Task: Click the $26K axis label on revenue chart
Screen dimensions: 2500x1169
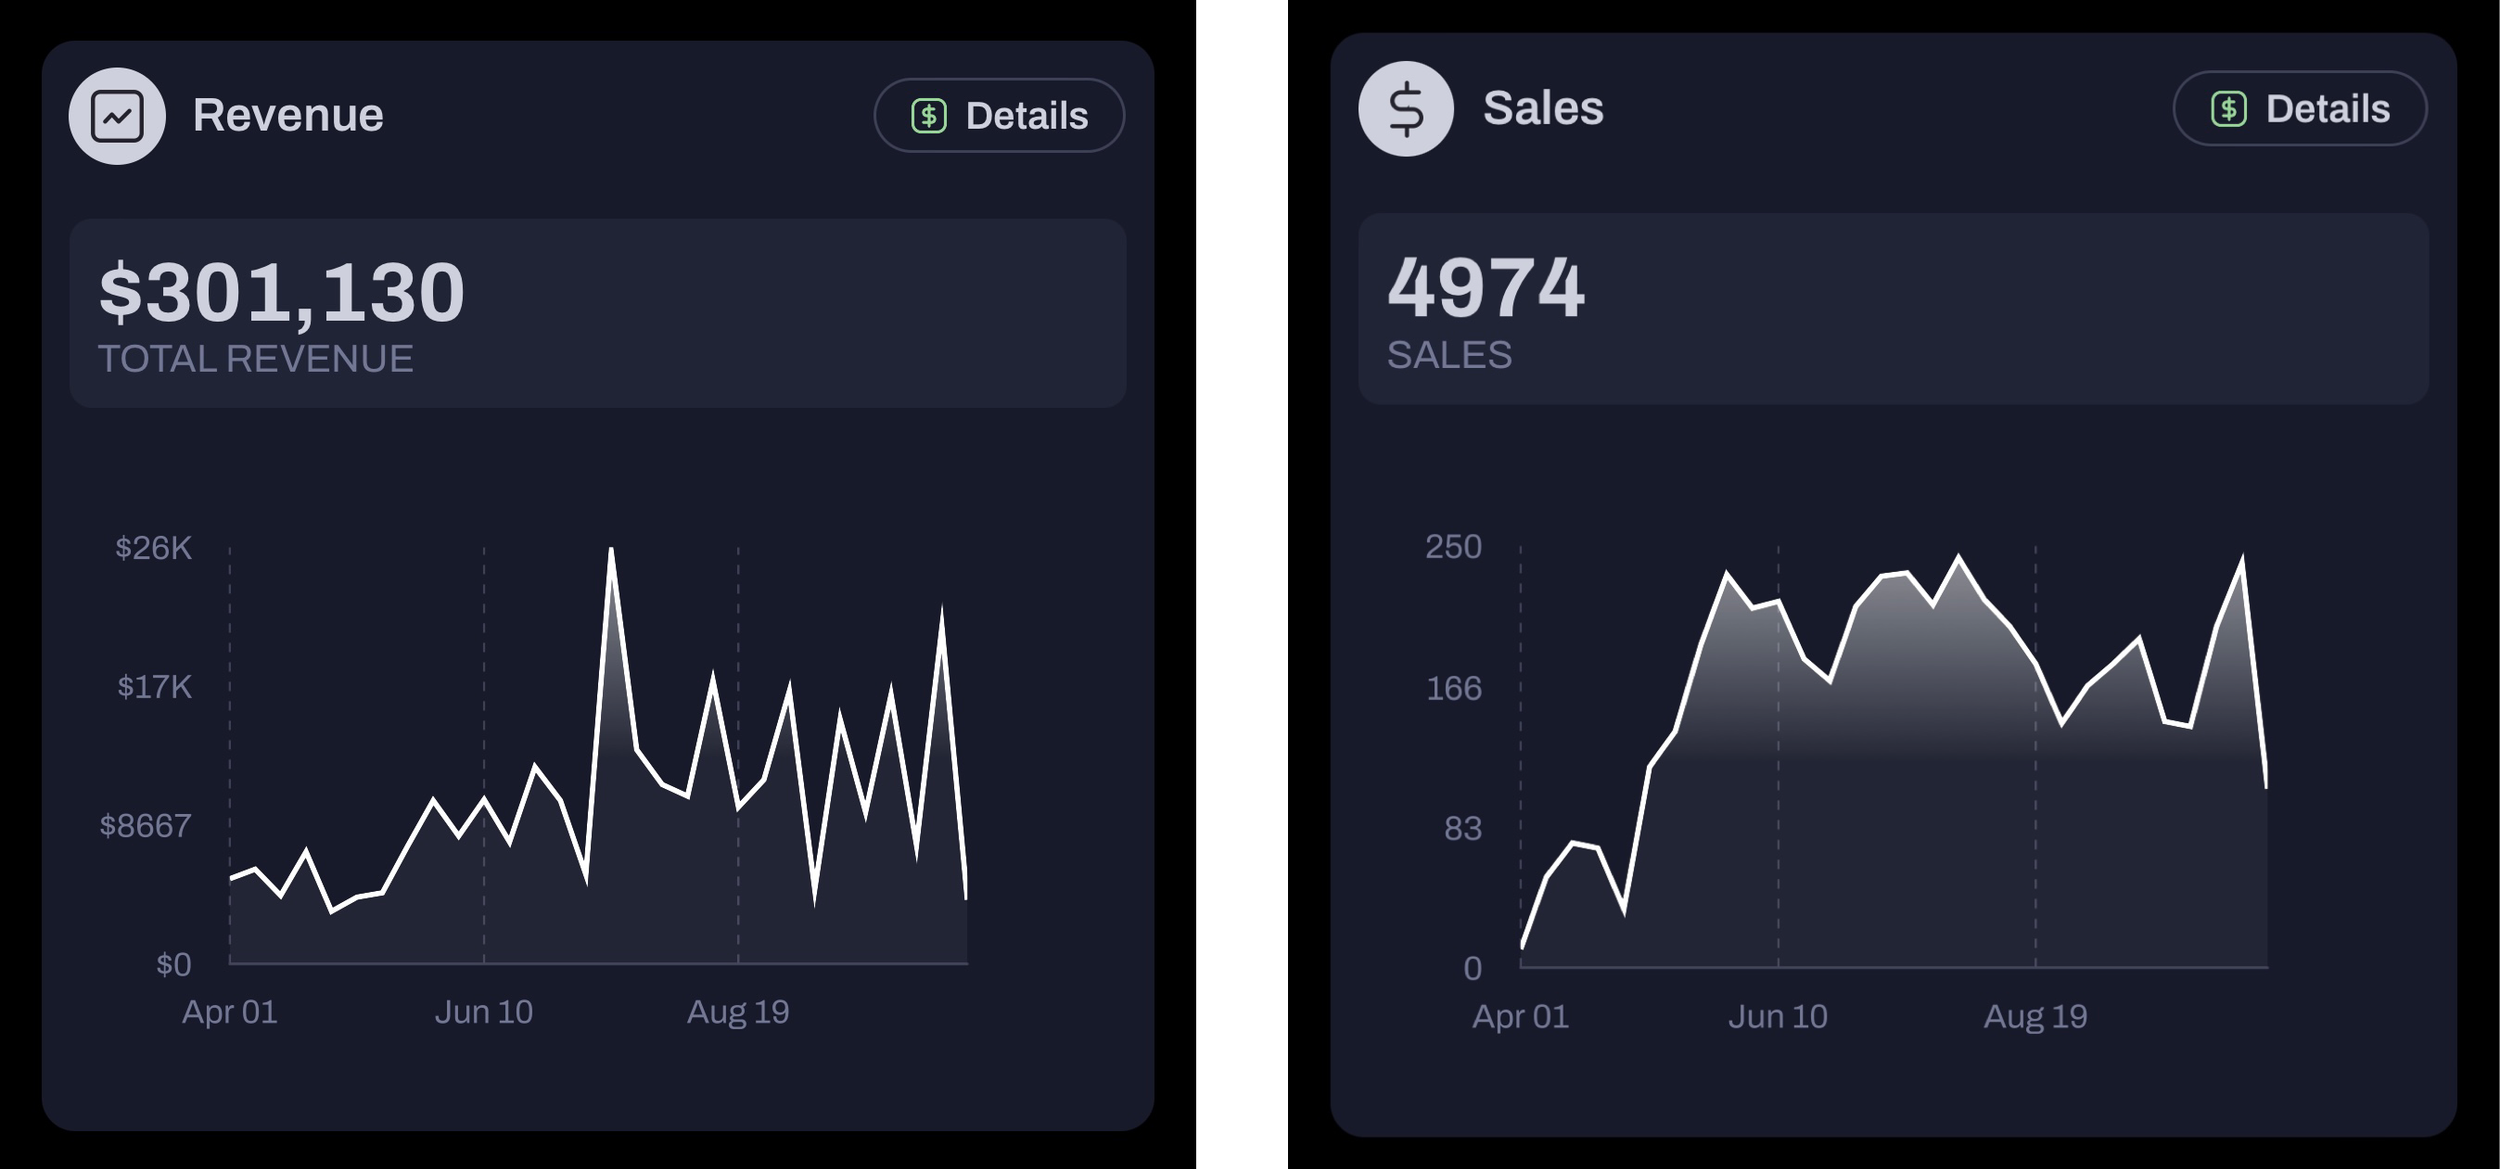Action: click(153, 548)
